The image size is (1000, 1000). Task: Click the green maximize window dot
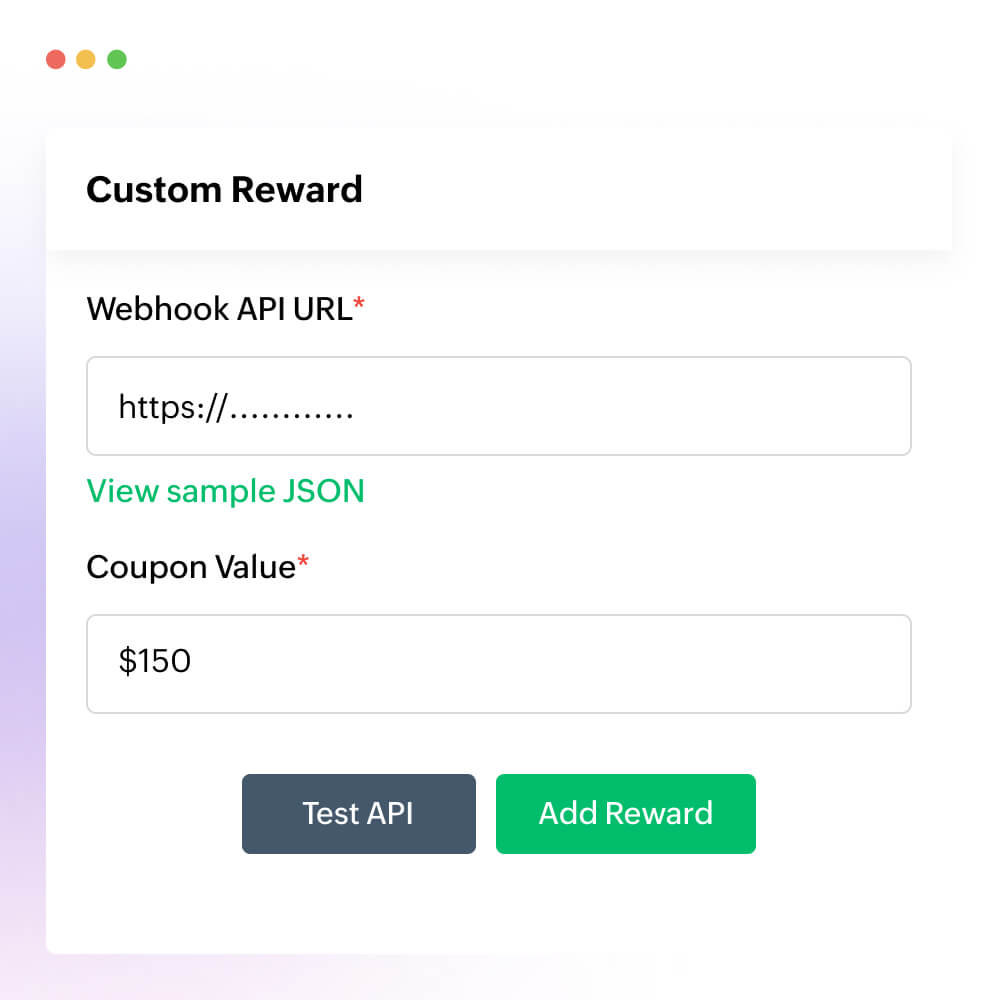[x=117, y=59]
